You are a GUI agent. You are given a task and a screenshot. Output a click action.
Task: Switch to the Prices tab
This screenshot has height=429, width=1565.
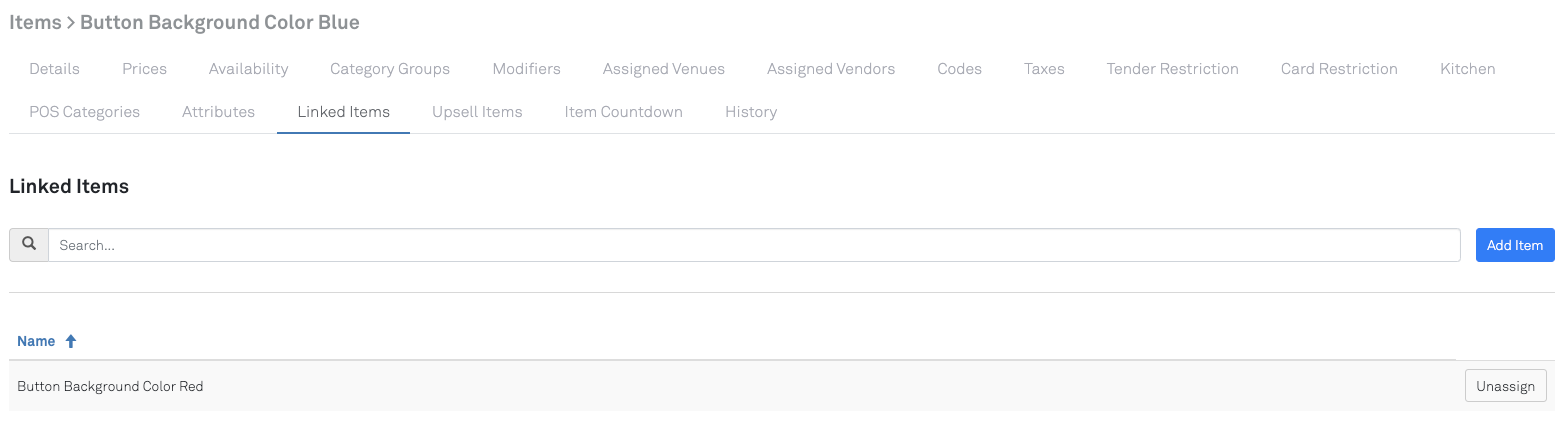[144, 69]
